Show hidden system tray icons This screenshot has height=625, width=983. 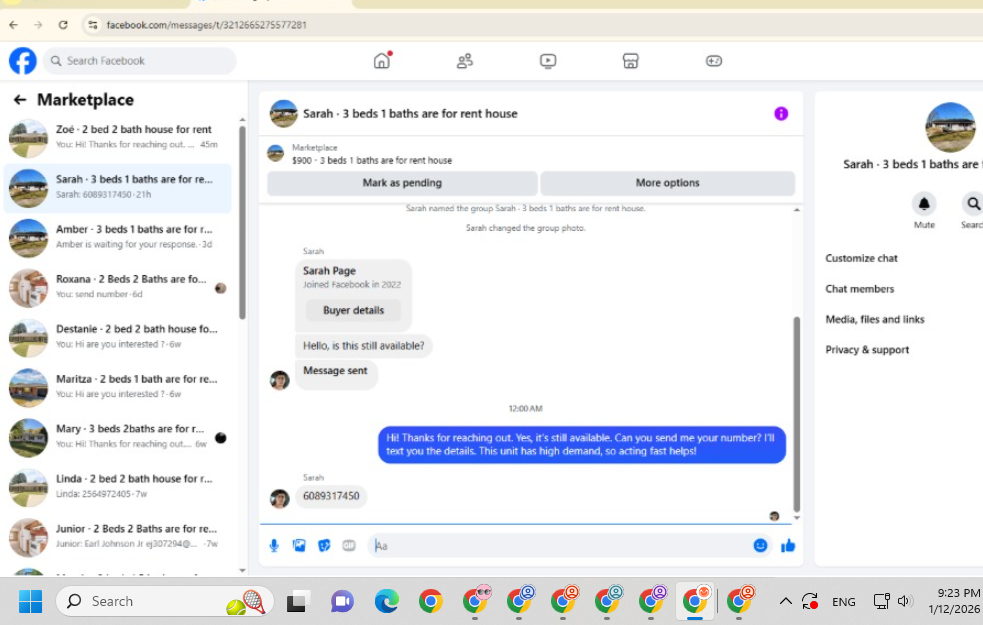[x=786, y=602]
